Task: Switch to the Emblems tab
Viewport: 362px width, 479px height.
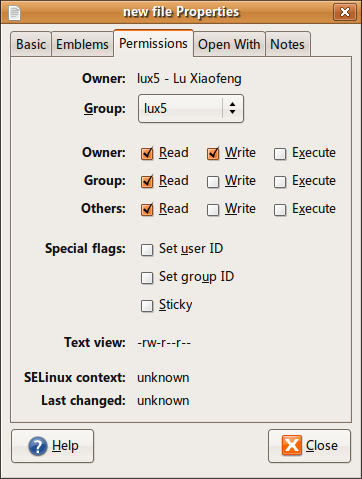Action: click(82, 44)
